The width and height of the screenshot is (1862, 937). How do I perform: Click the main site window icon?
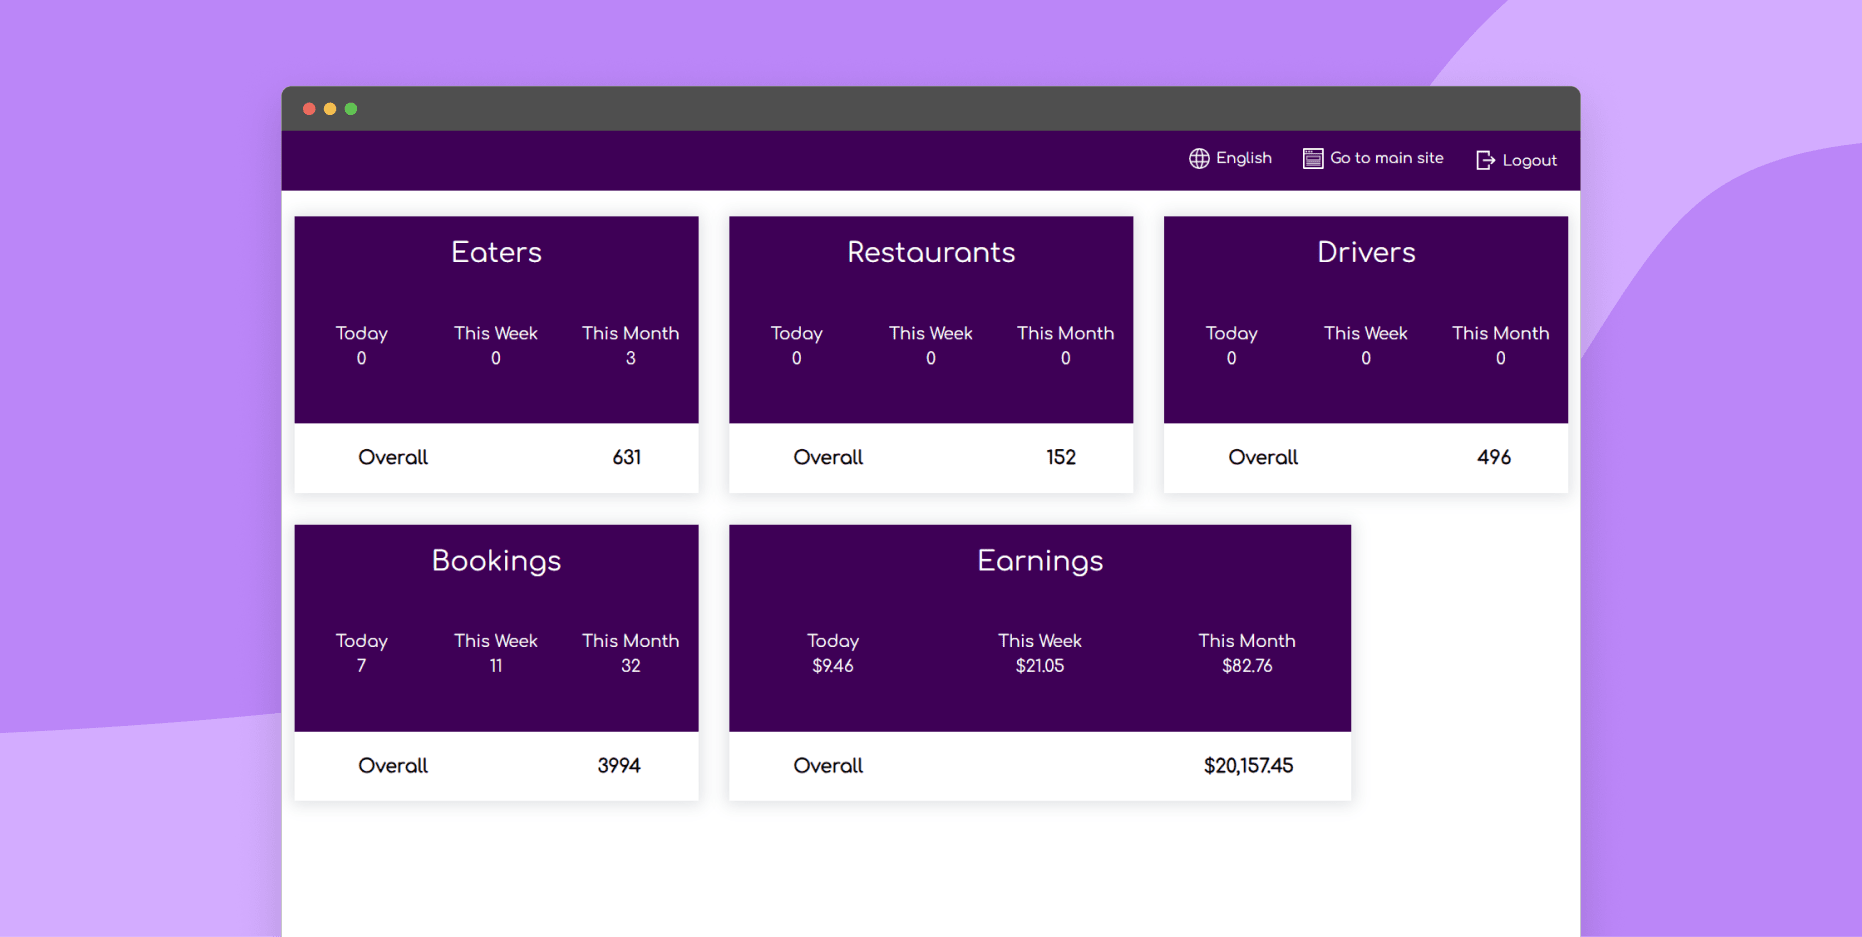click(1313, 158)
